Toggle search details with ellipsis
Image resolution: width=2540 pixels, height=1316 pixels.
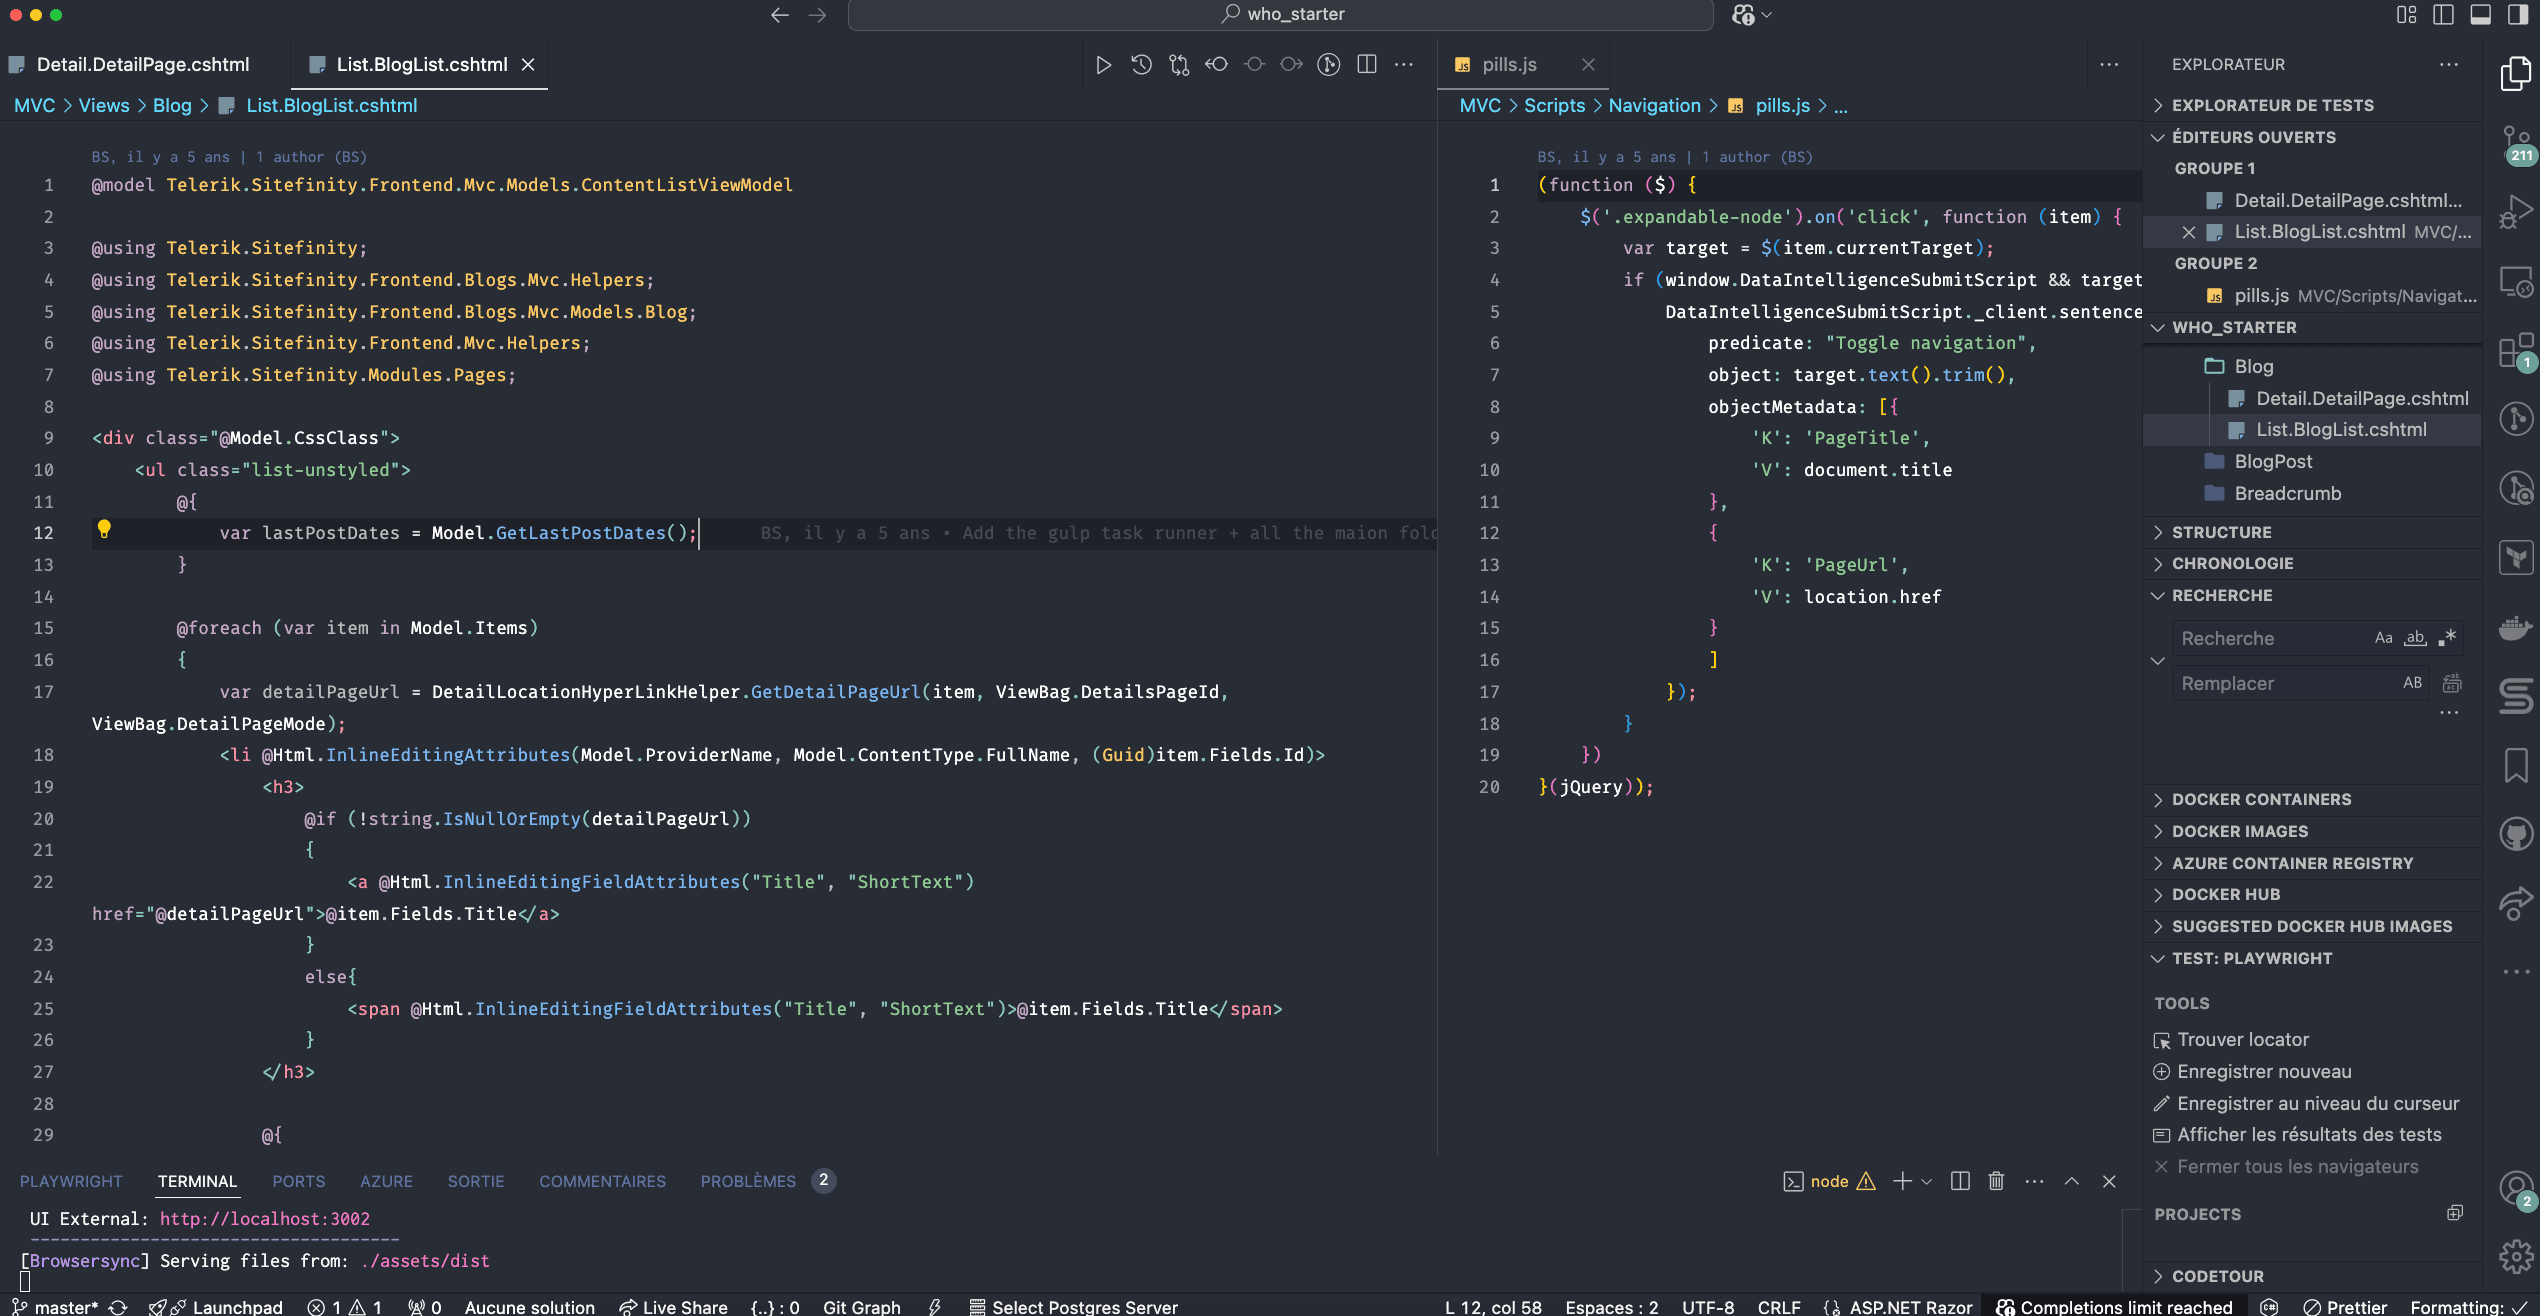click(2448, 713)
